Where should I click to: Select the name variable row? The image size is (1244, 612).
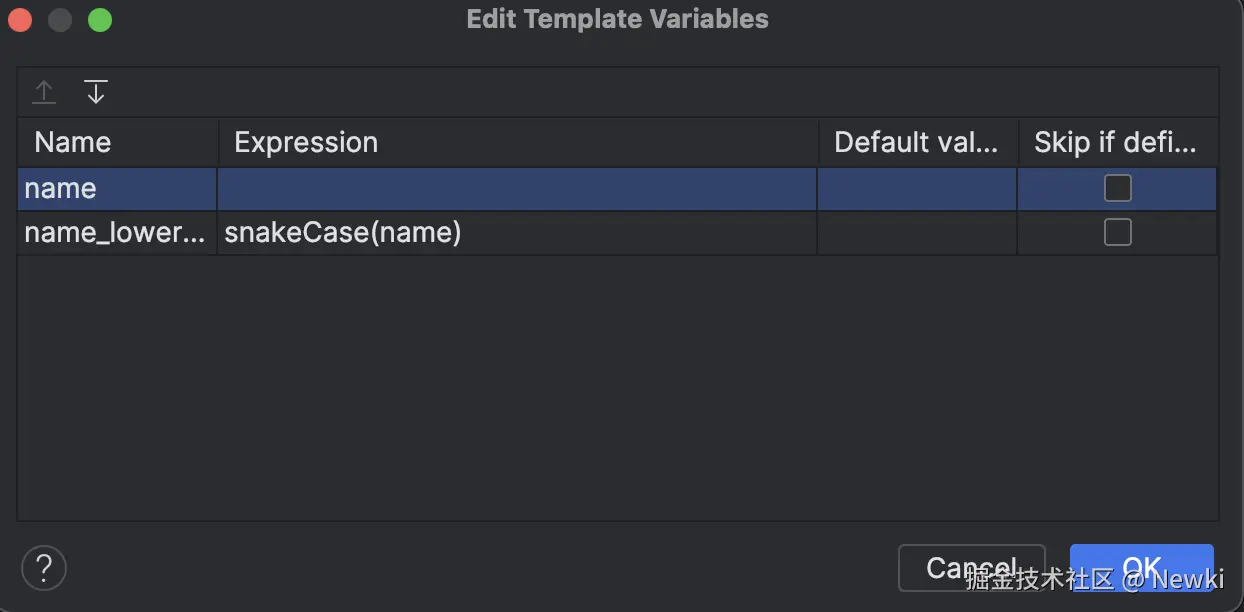point(118,188)
